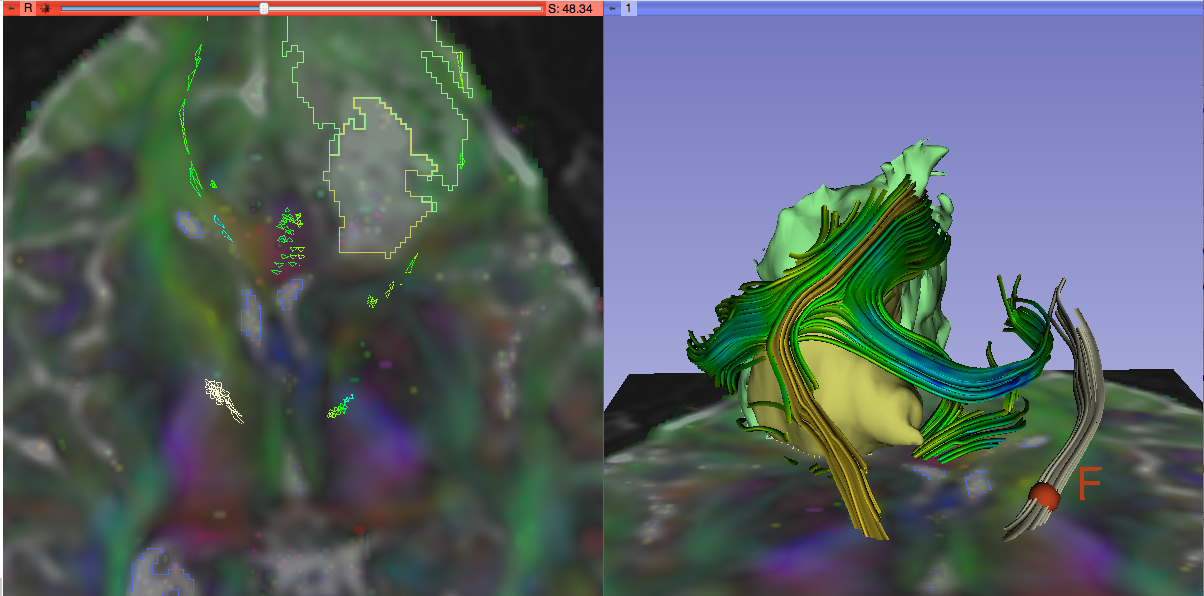Click the blue title bar of 3D view
The image size is (1204, 596).
pos(900,8)
